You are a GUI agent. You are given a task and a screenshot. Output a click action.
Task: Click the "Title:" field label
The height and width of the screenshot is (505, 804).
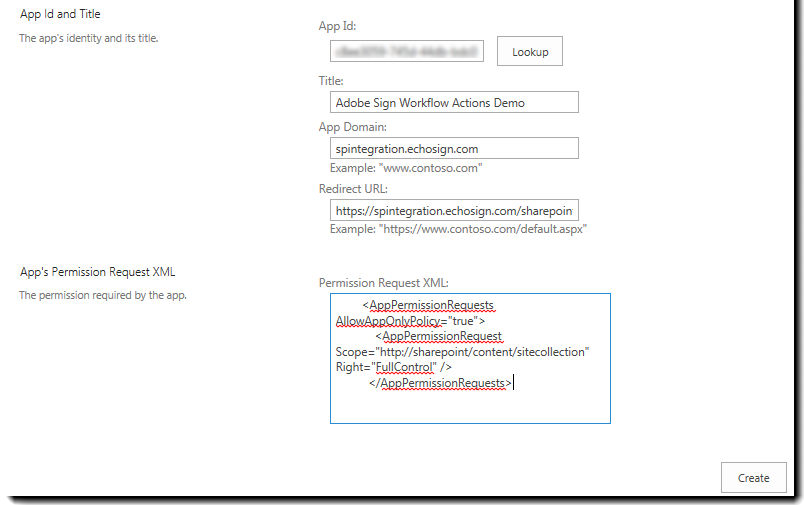point(331,80)
